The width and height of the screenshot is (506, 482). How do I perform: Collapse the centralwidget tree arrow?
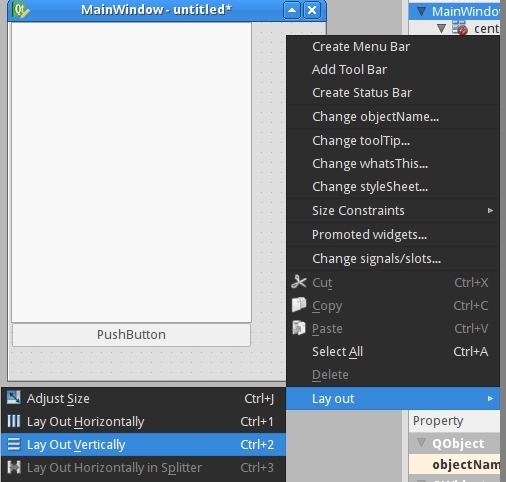441,28
